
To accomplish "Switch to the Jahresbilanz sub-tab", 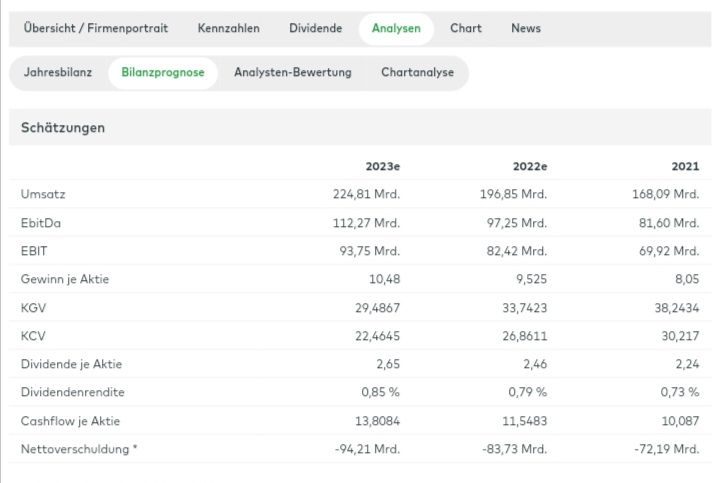I will [58, 73].
